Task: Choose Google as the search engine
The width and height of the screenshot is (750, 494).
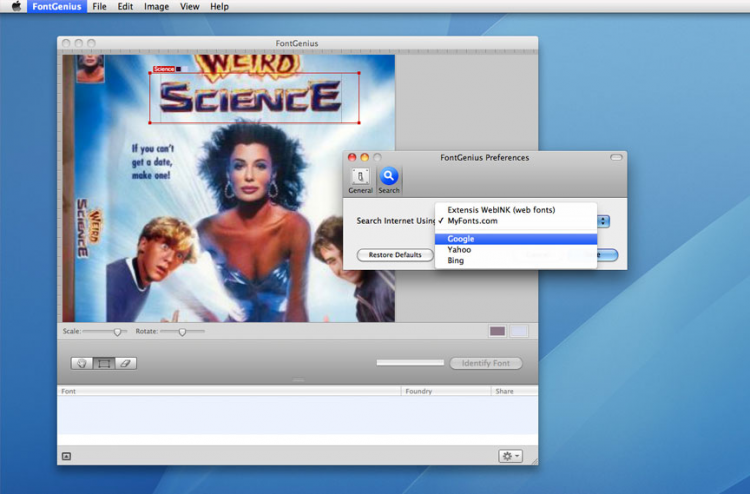Action: pos(516,239)
